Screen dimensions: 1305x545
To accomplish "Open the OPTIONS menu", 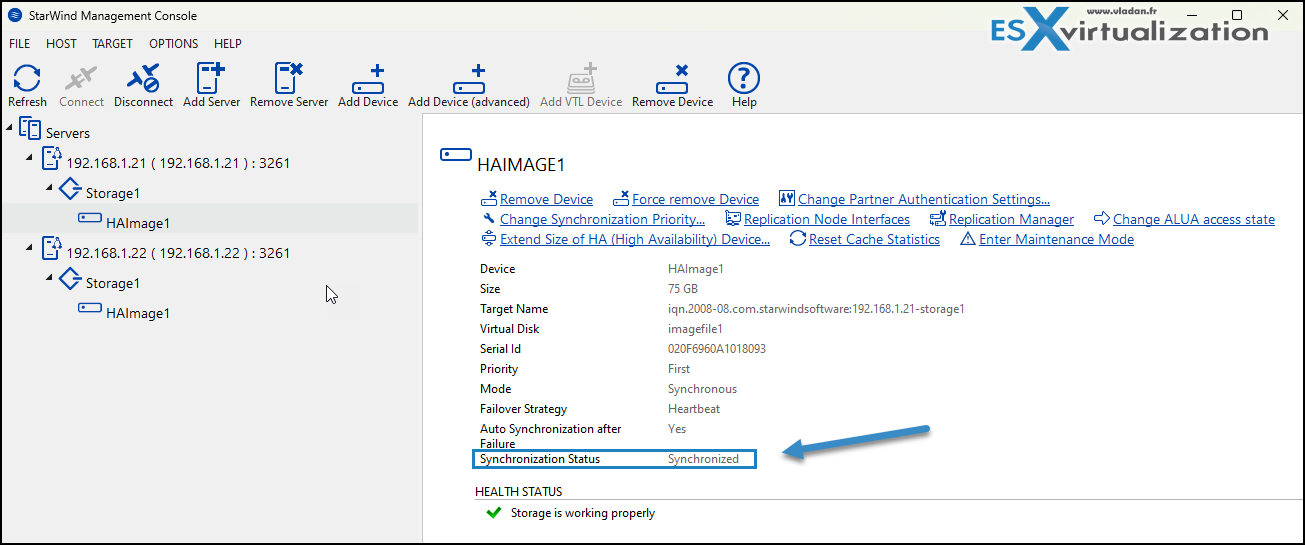I will point(173,44).
